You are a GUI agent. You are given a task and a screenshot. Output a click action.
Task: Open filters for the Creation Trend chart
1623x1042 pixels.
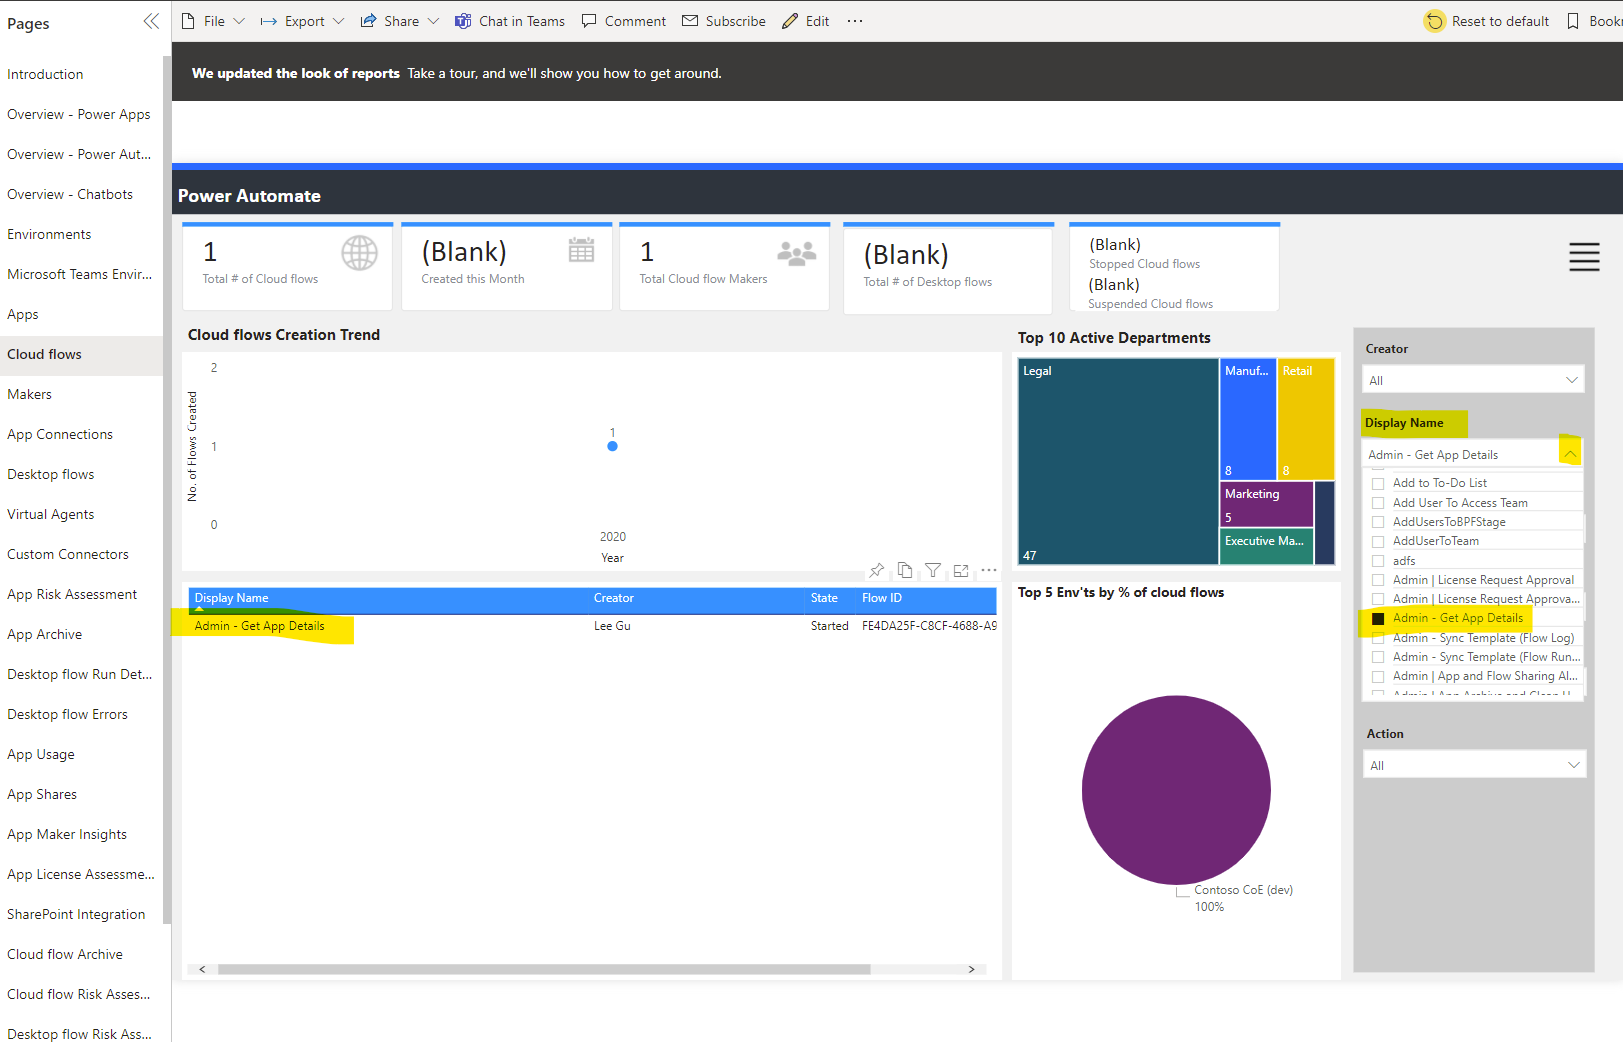[x=933, y=570]
